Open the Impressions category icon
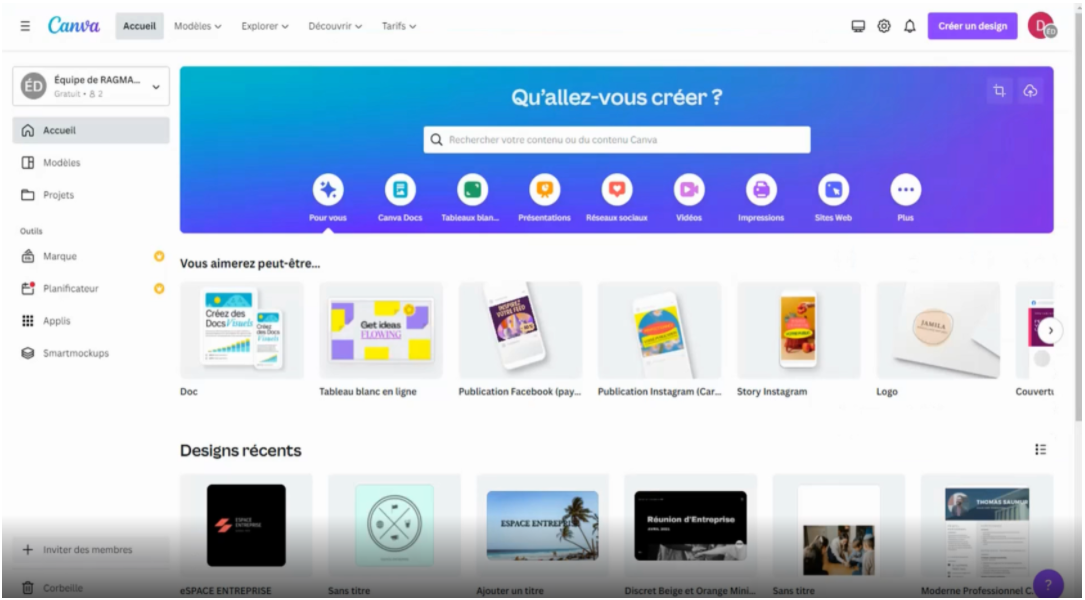1085x600 pixels. click(761, 189)
